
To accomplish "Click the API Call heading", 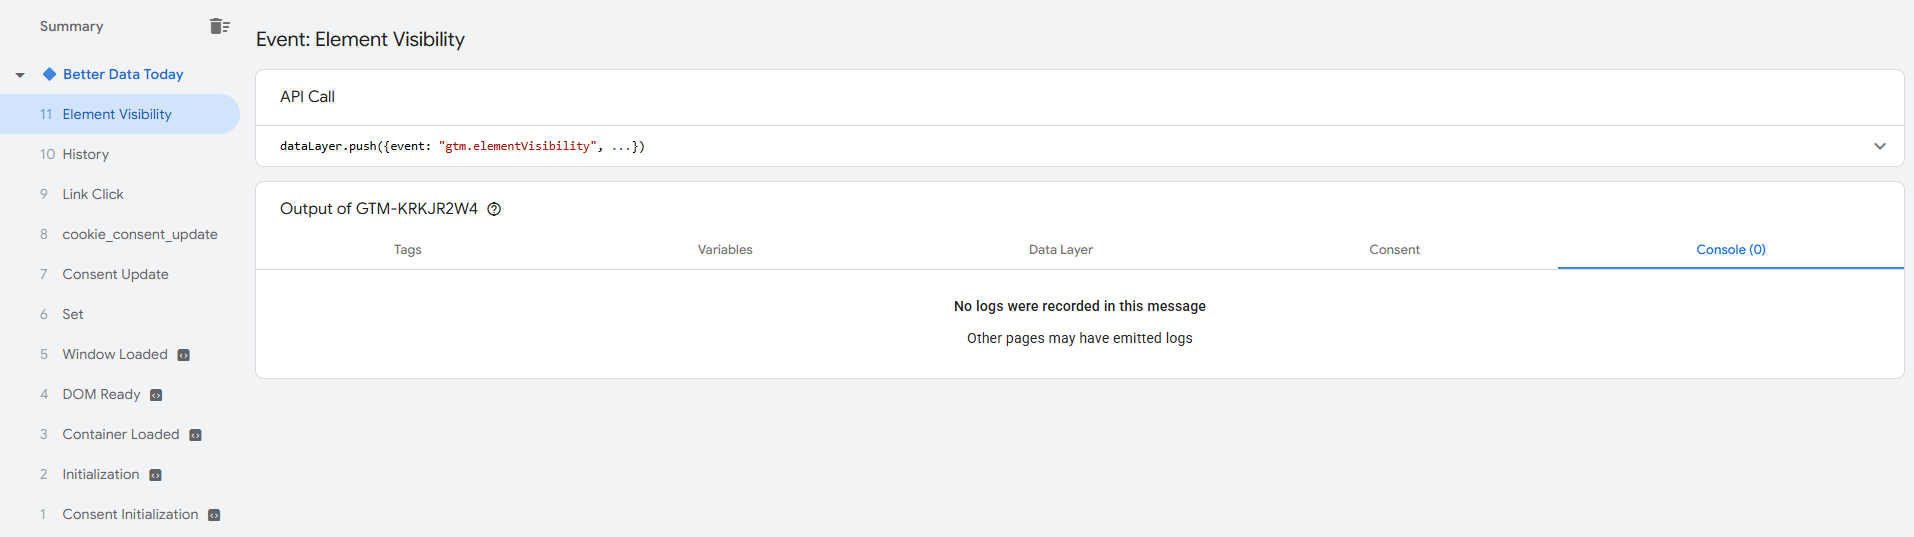I will pyautogui.click(x=307, y=97).
